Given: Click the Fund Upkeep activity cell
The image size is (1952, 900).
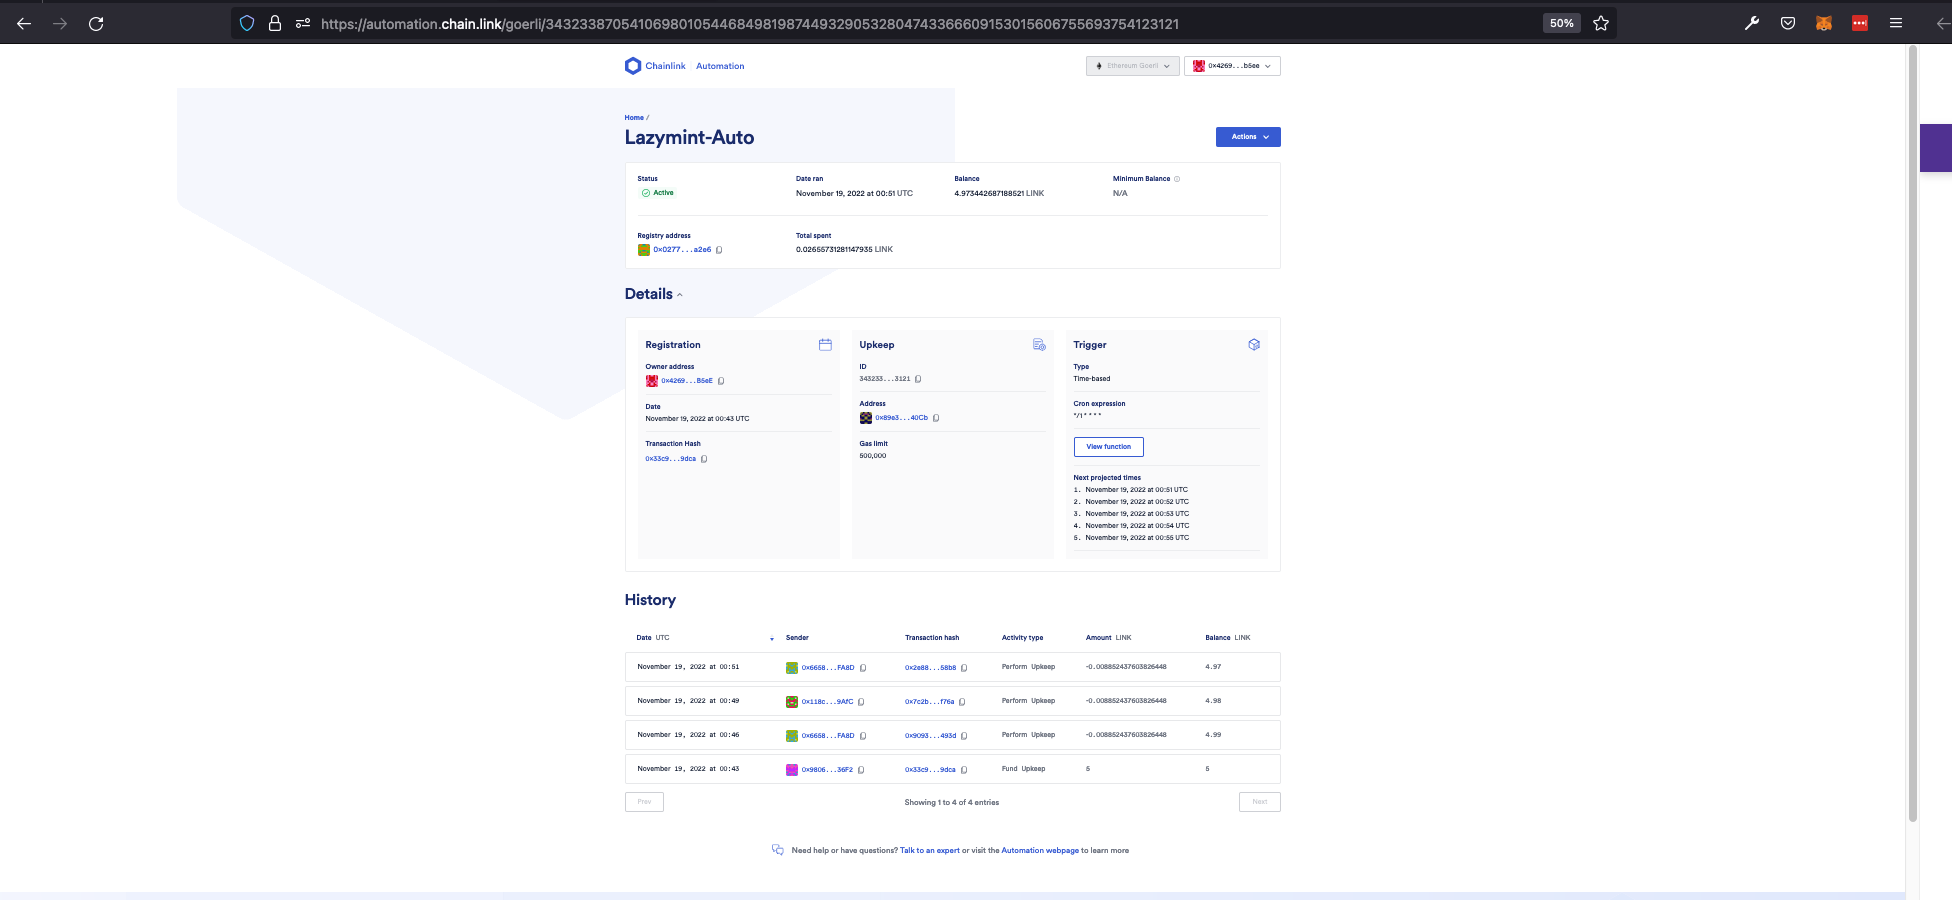Looking at the screenshot, I should point(1023,769).
